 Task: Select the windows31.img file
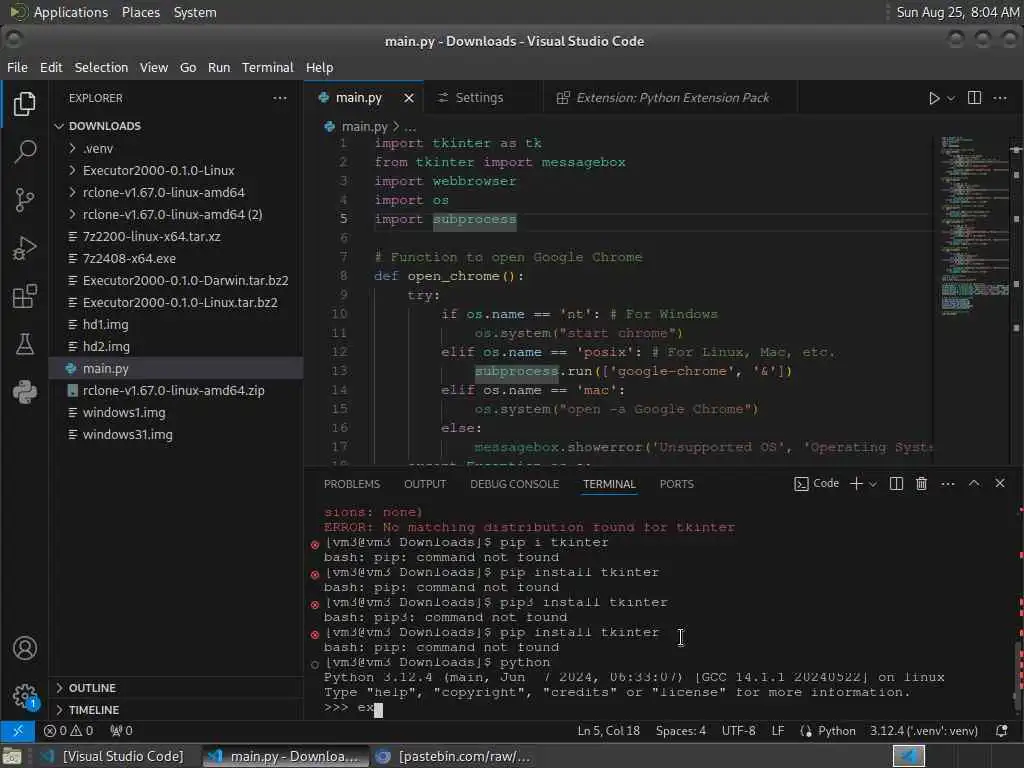point(176,434)
